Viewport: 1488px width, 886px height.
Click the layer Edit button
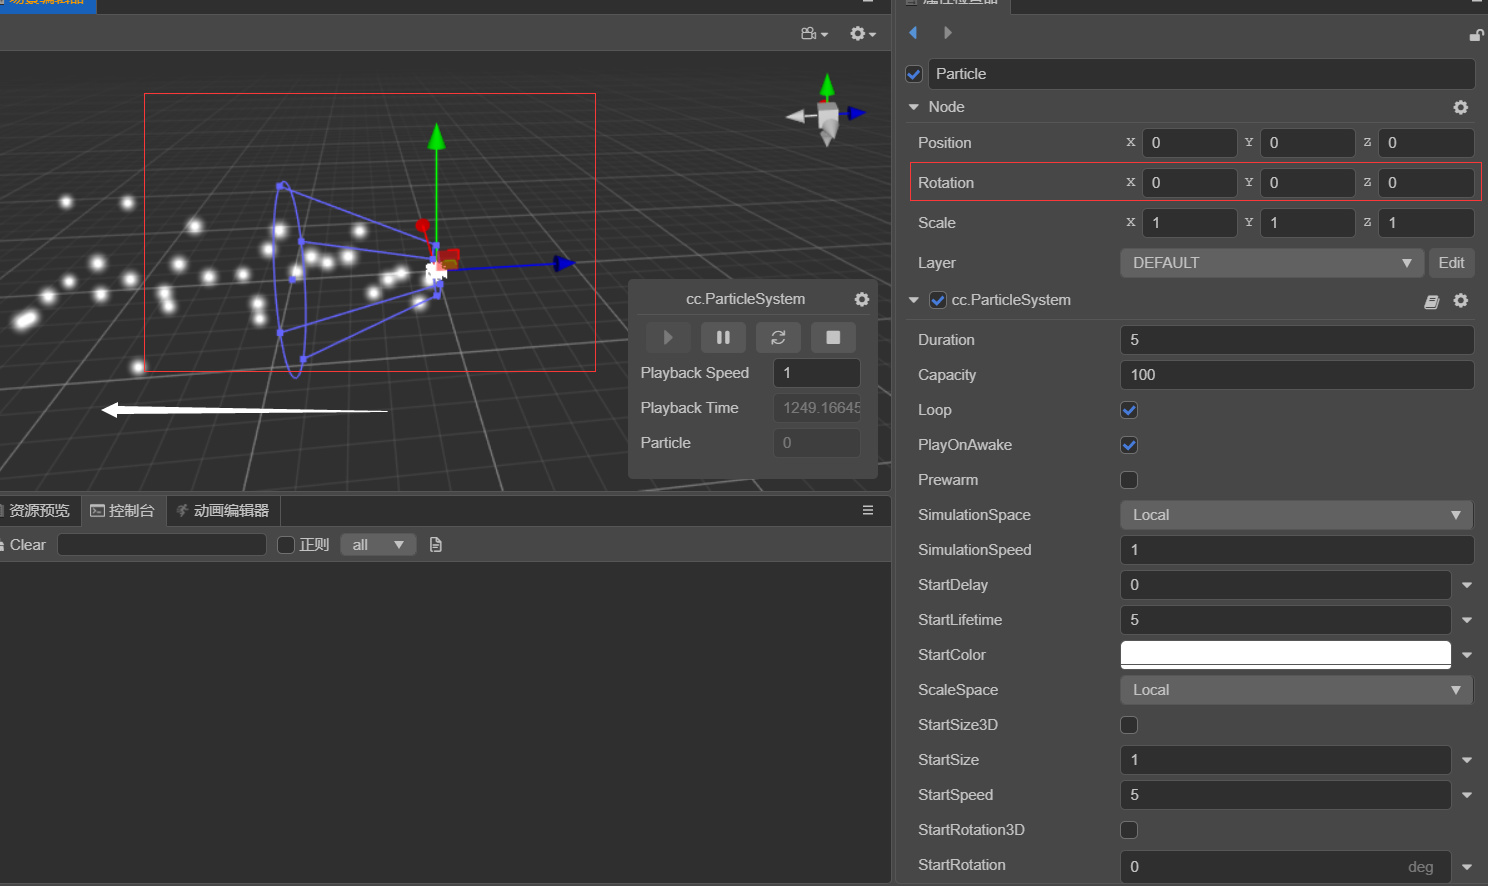pos(1451,263)
